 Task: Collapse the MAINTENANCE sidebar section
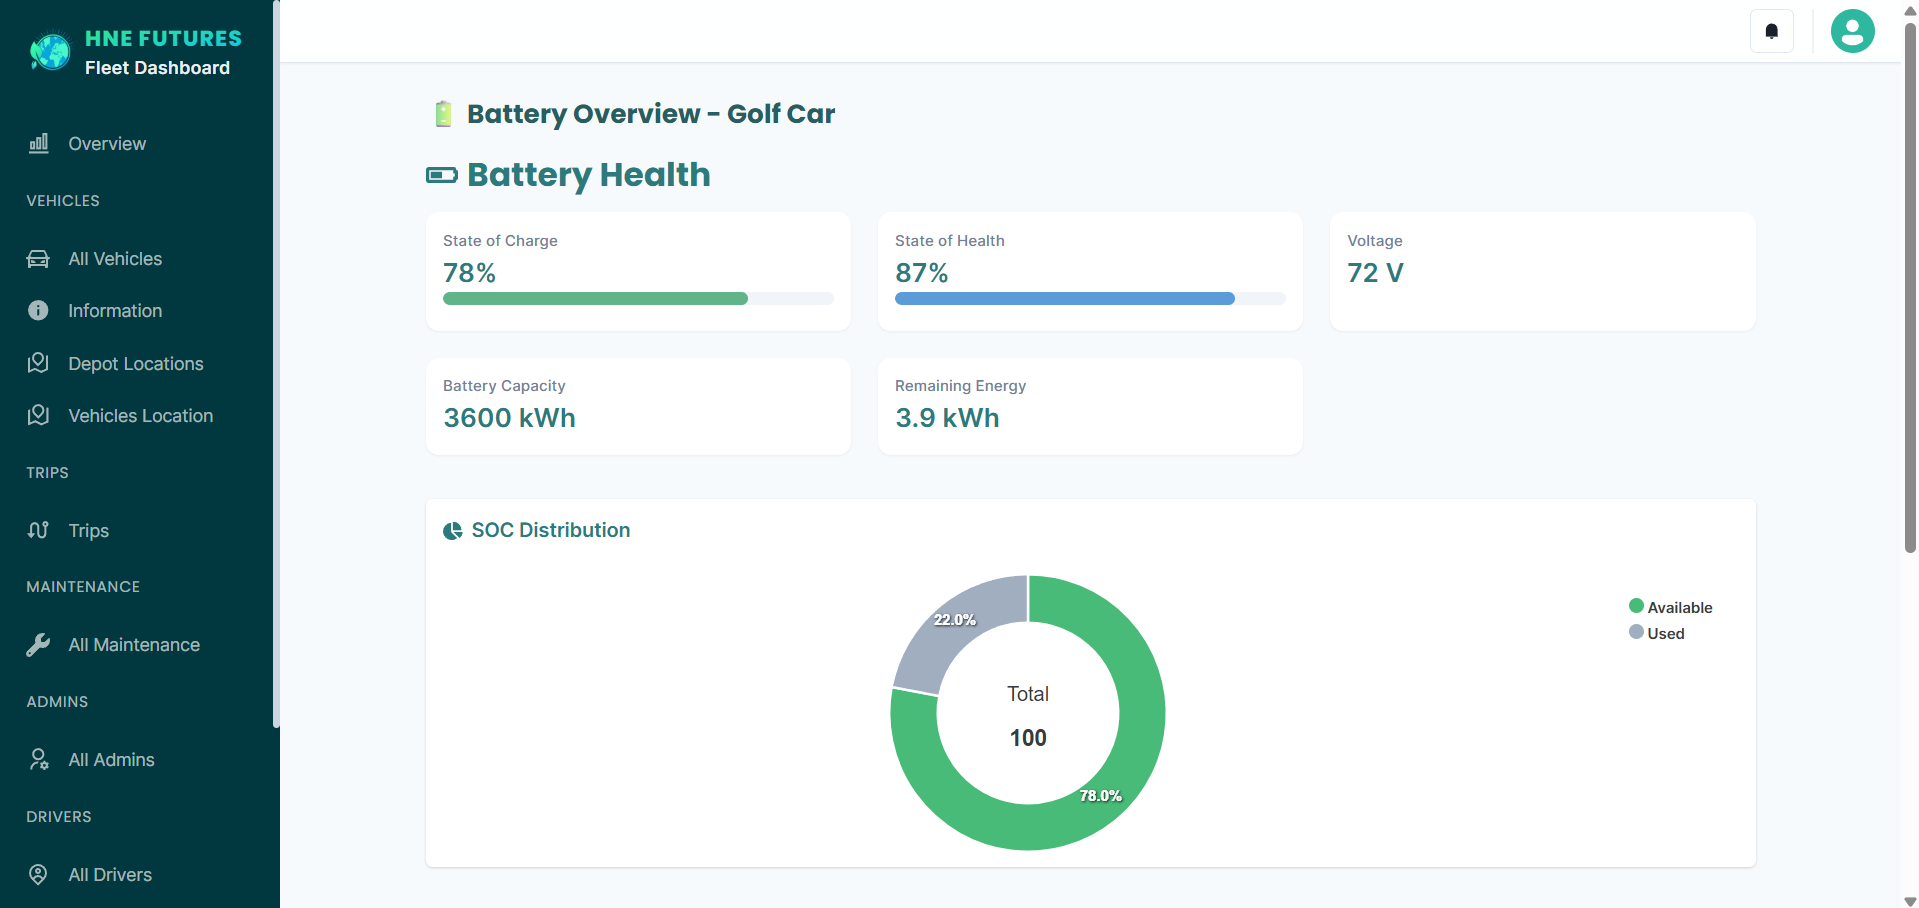tap(83, 586)
